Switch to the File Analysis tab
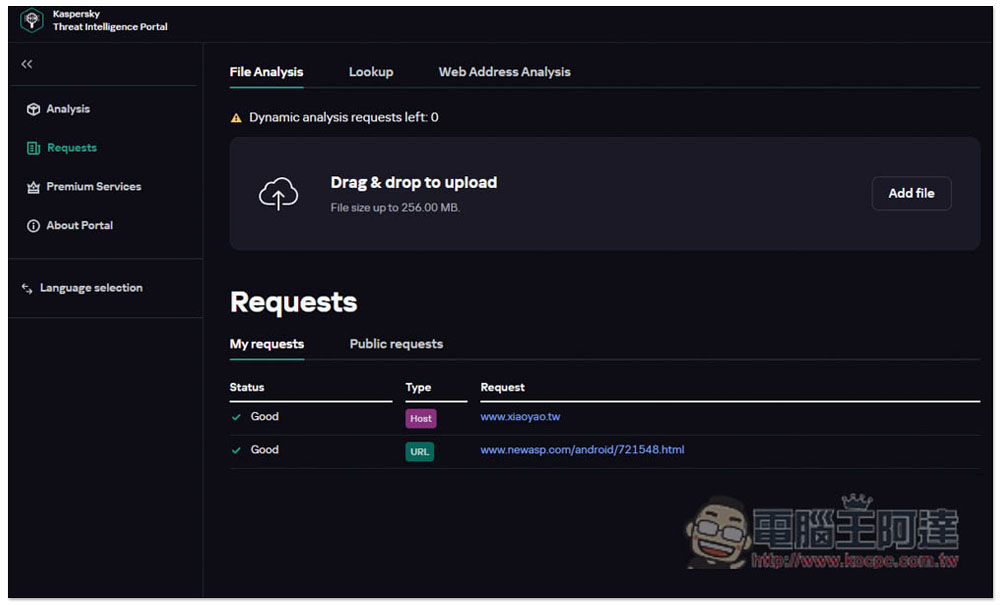Image resolution: width=1000 pixels, height=605 pixels. click(x=266, y=72)
